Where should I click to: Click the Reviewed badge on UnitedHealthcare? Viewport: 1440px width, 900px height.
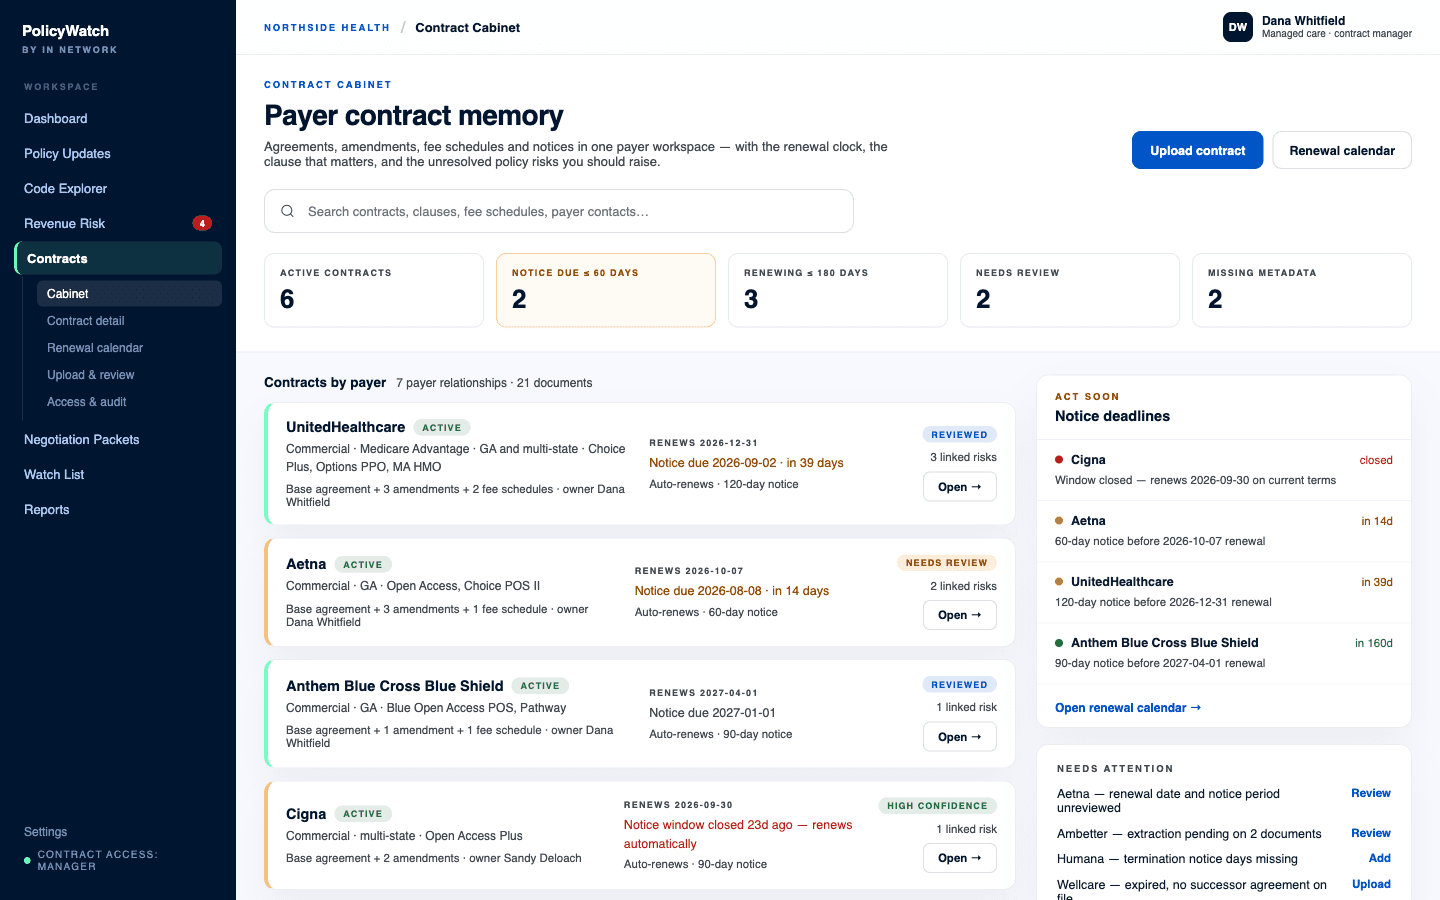pyautogui.click(x=959, y=435)
